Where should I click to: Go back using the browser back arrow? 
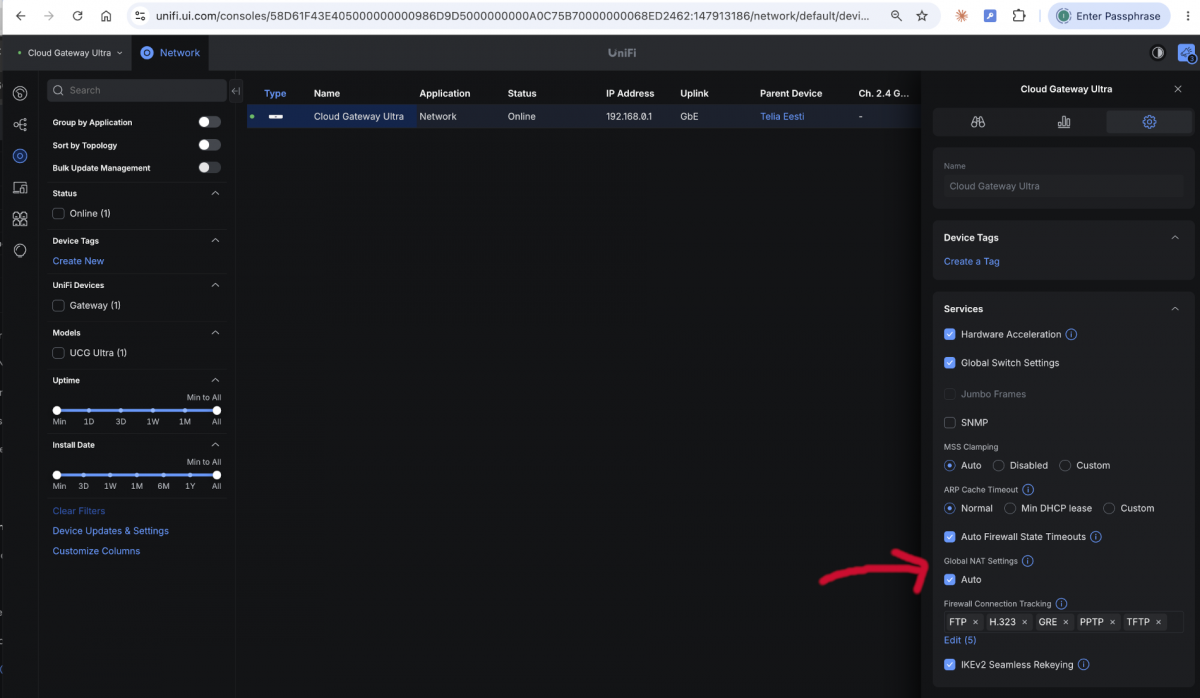click(22, 16)
